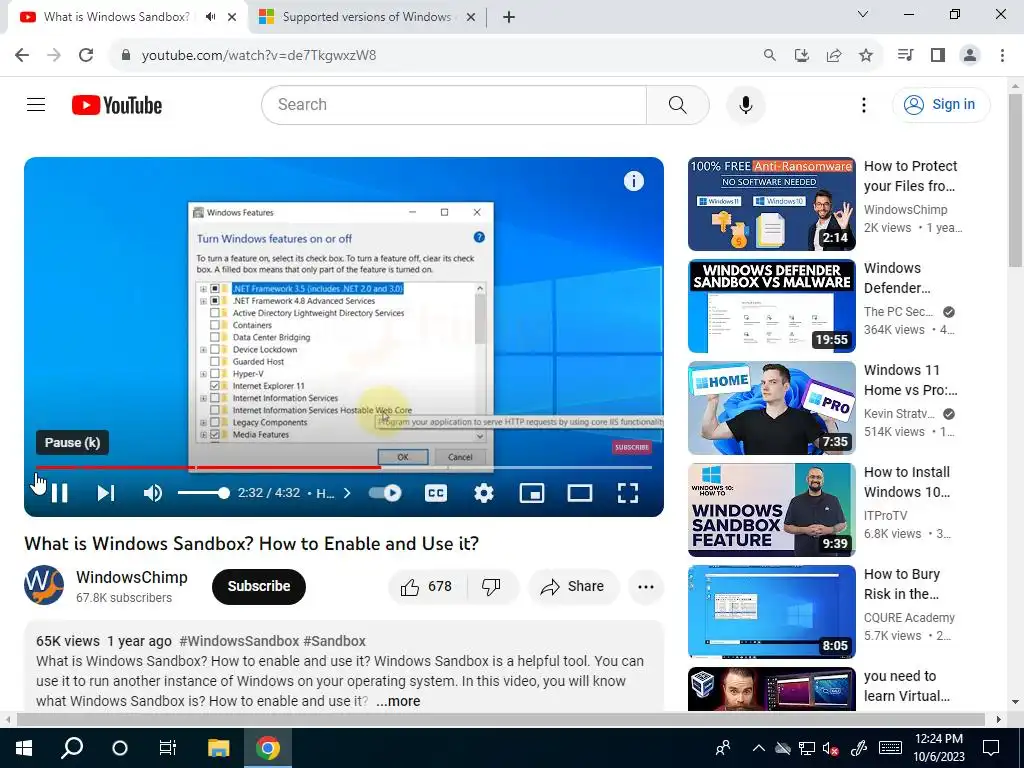Open How to Protect your Files video thumbnail
Screen dimensions: 1024x768
(771, 204)
